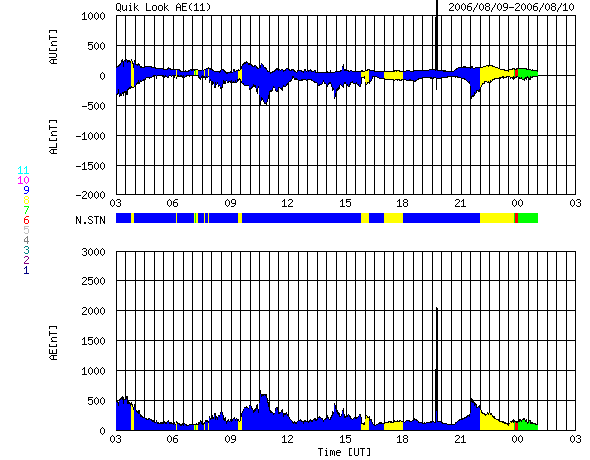
Task: Click the '-1500' tick on AU/AL axis
Action: click(90, 166)
